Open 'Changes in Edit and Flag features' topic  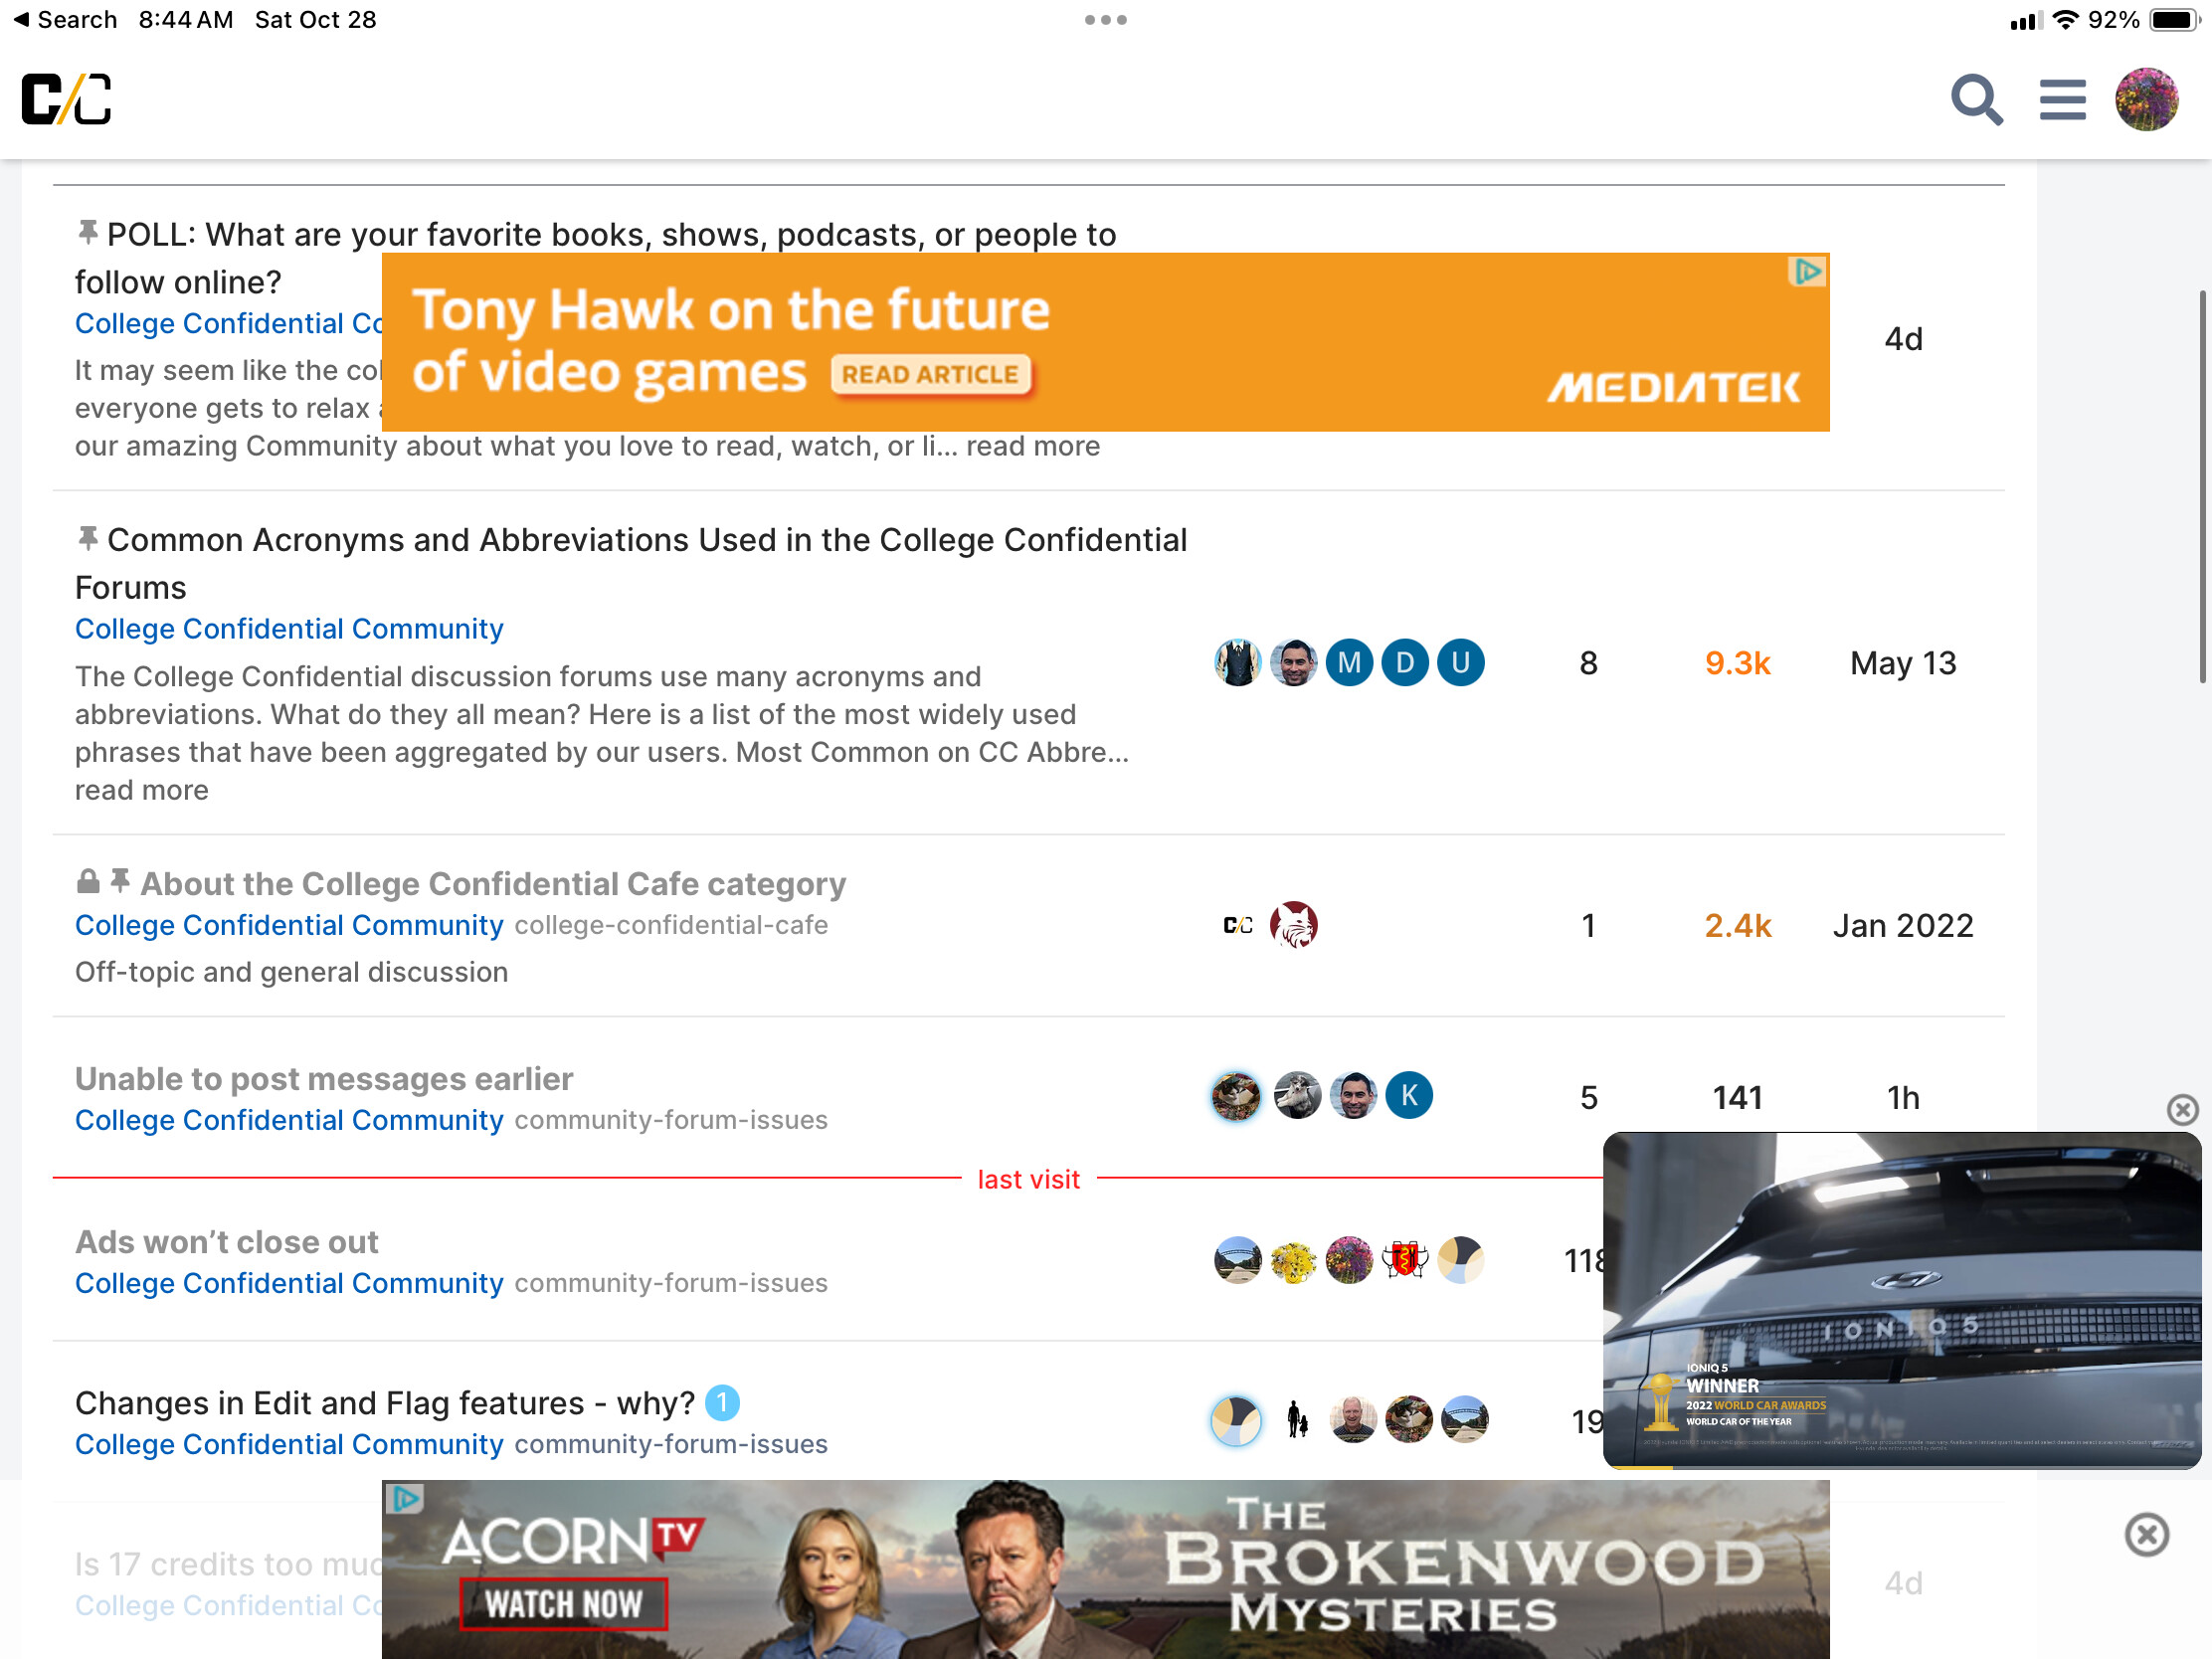[385, 1402]
